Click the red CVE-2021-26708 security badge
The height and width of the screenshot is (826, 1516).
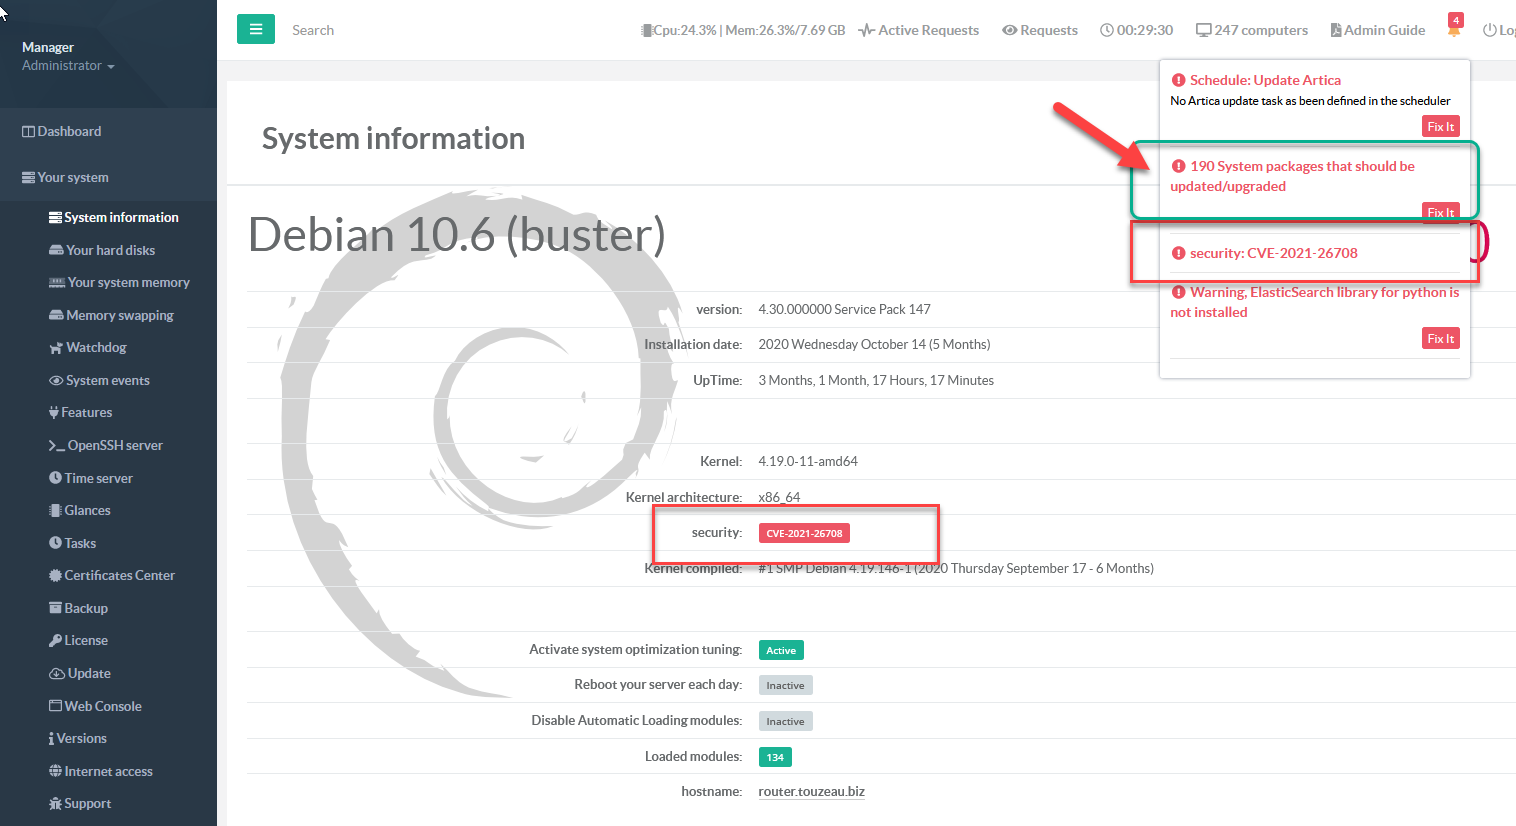tap(804, 533)
